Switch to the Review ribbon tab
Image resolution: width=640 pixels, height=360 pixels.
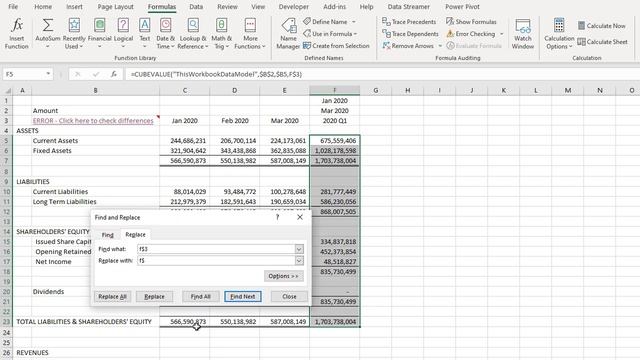tap(227, 7)
